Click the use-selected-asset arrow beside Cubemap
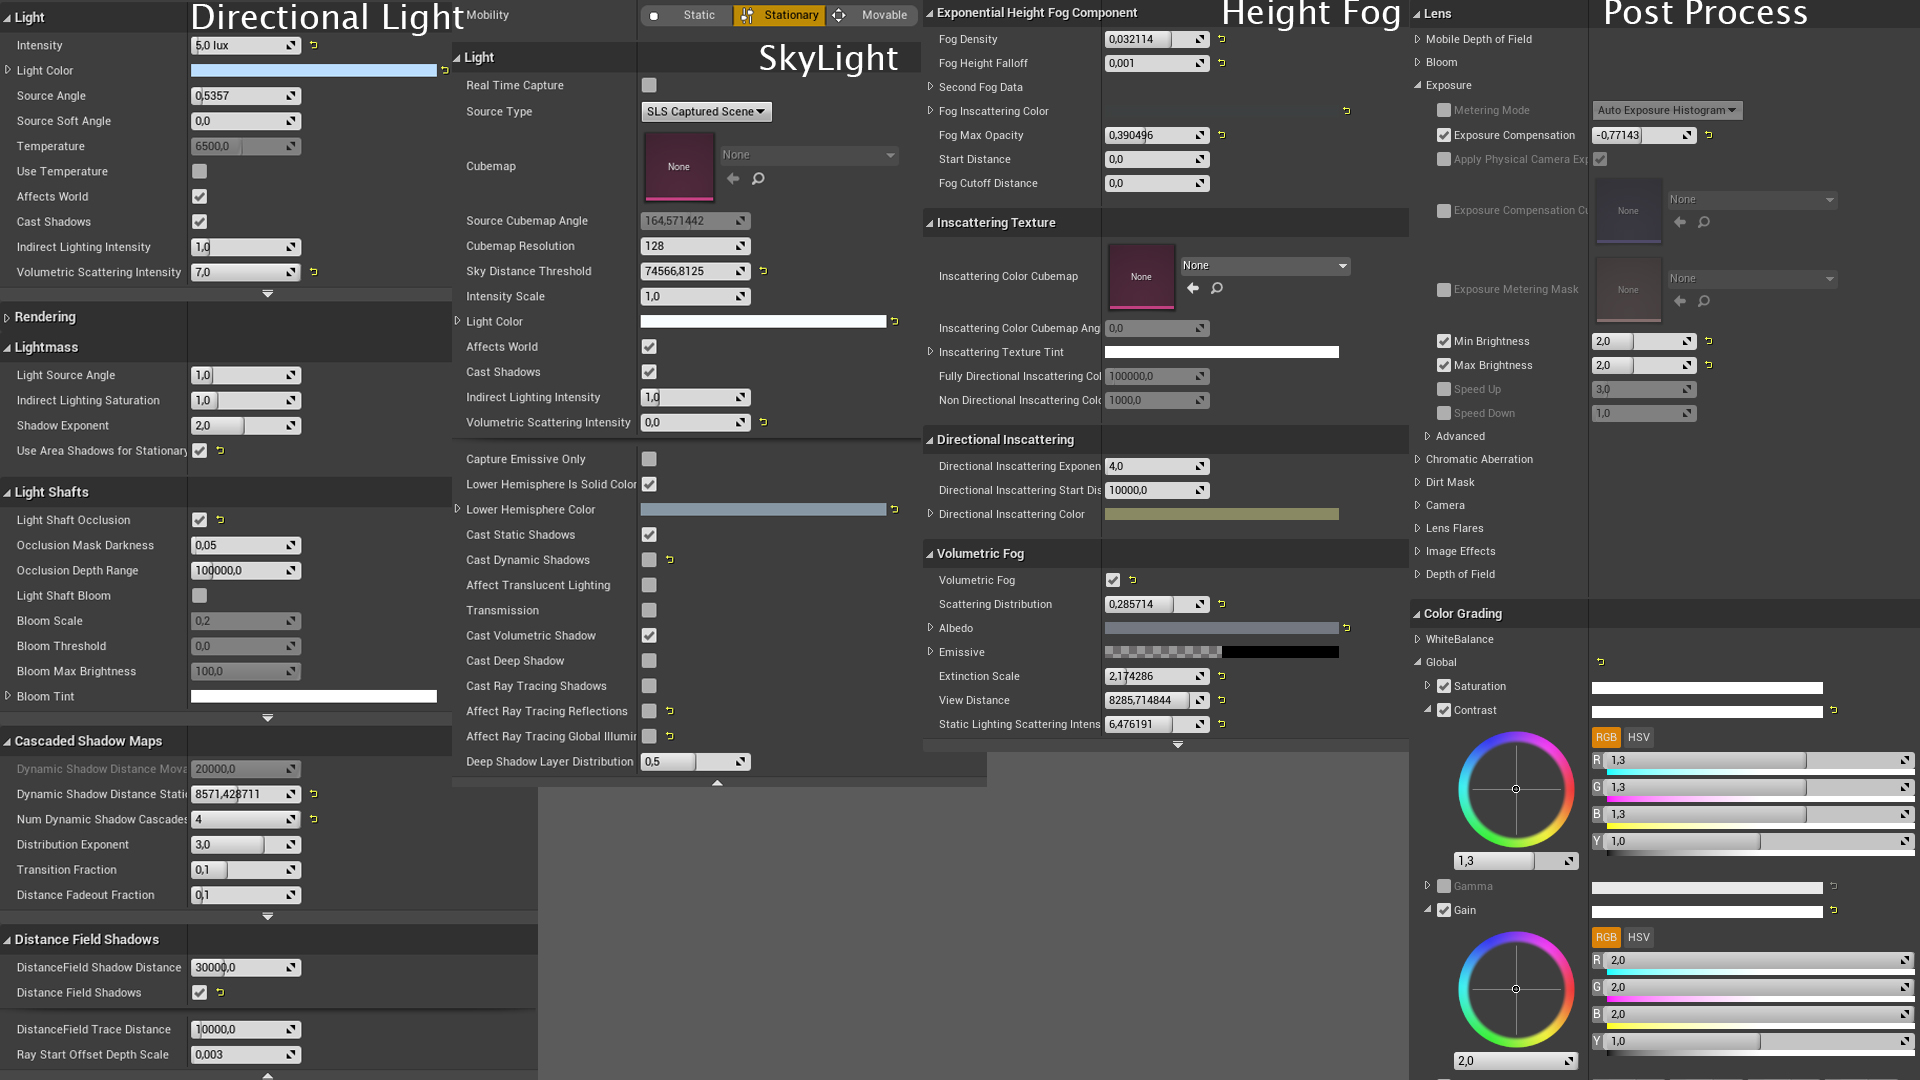 click(733, 179)
